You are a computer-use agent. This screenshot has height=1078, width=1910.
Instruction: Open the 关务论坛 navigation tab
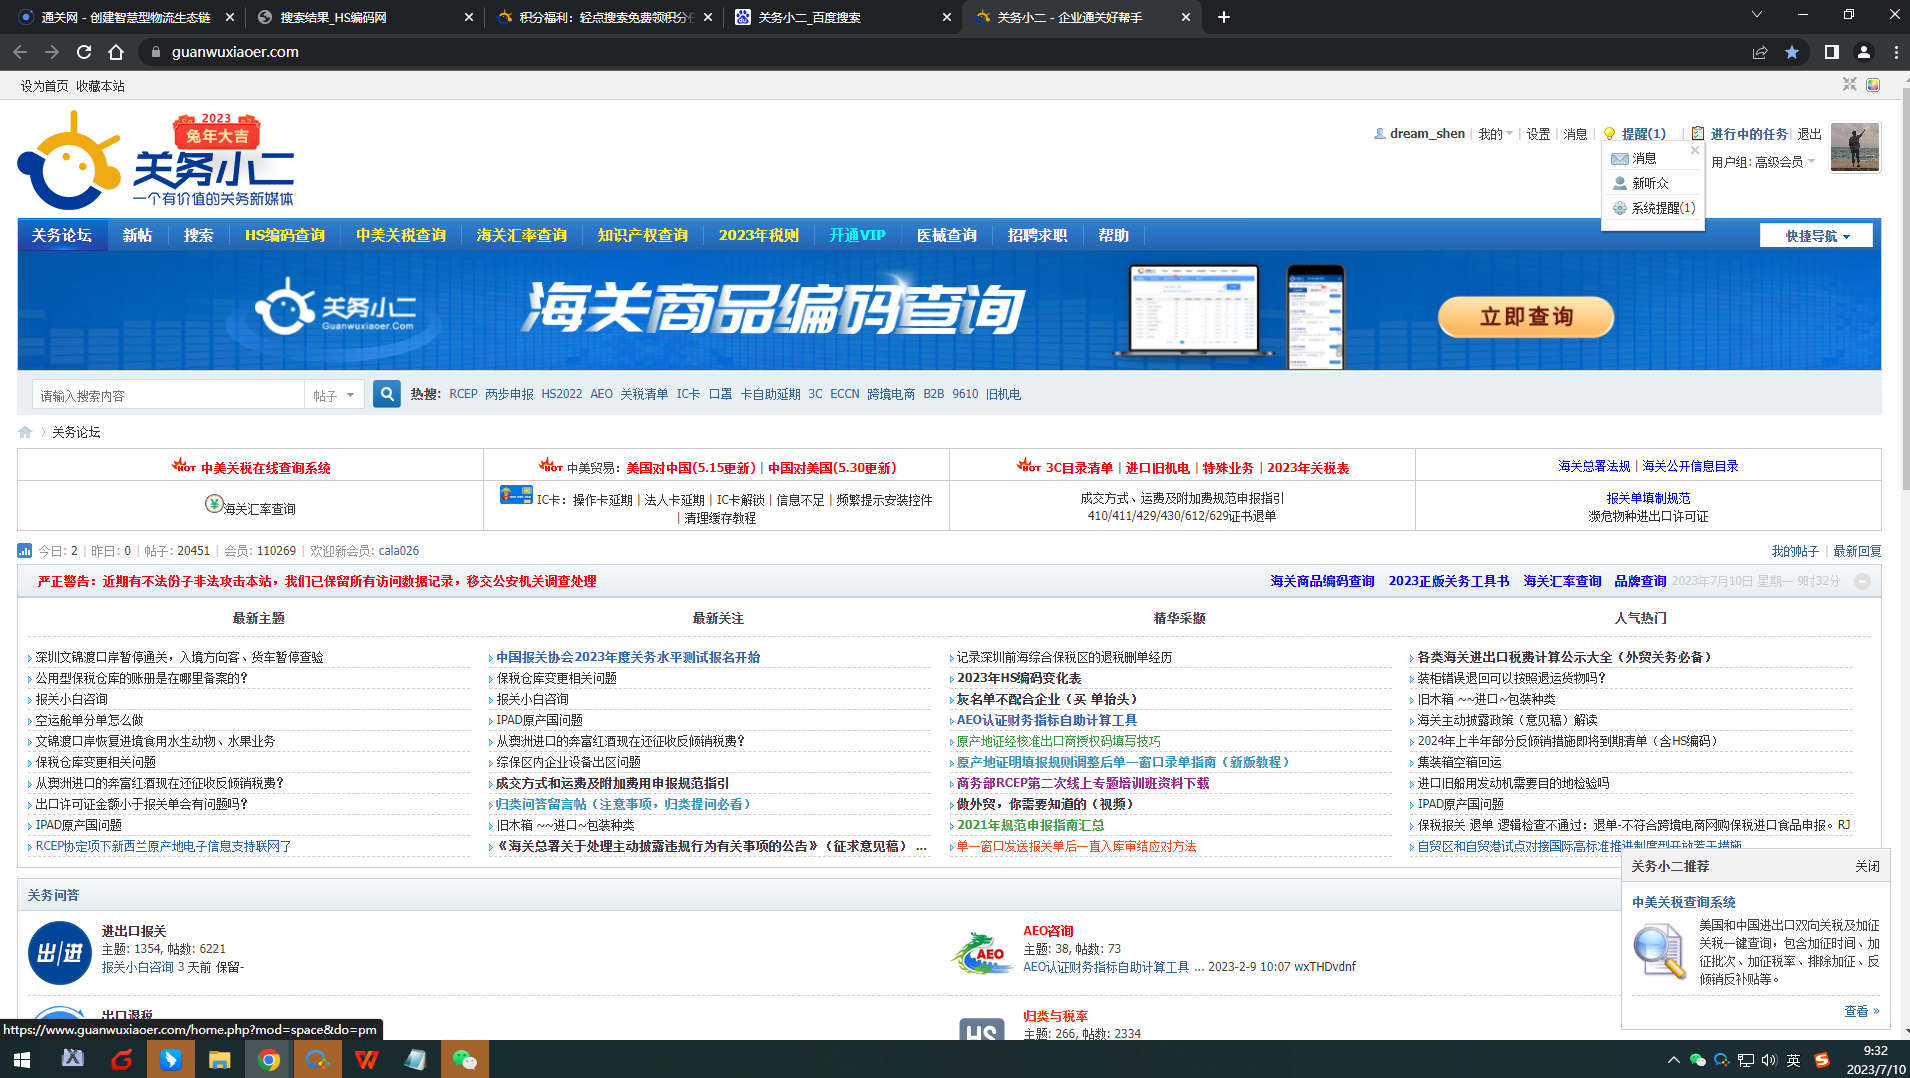tap(62, 235)
